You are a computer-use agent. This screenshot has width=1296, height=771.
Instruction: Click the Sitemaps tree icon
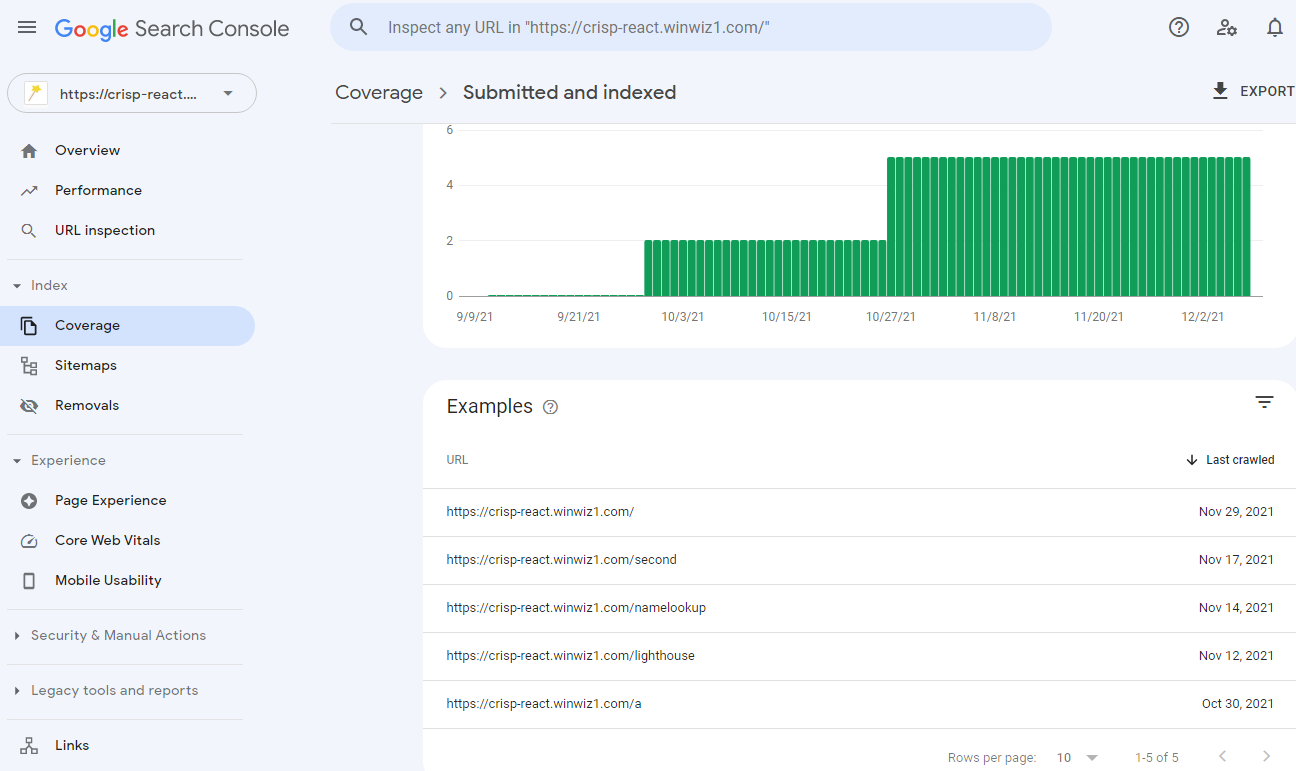pos(29,366)
